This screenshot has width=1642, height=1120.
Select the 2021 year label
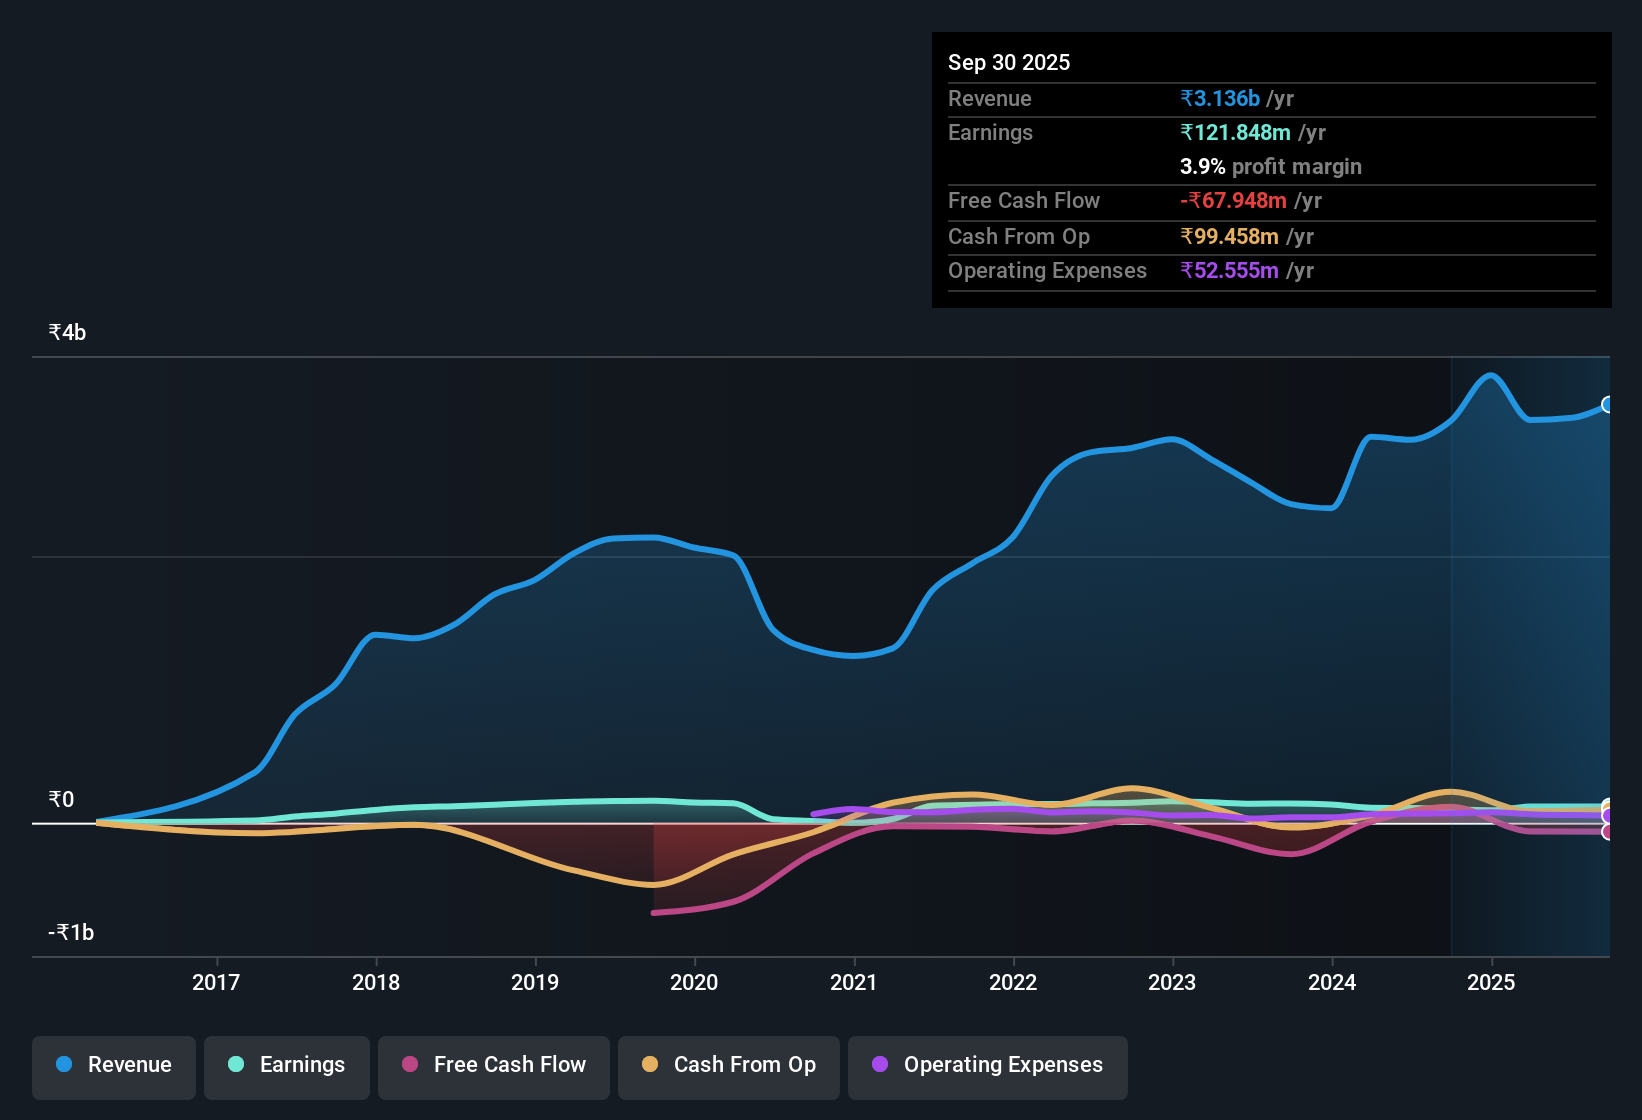pos(855,983)
